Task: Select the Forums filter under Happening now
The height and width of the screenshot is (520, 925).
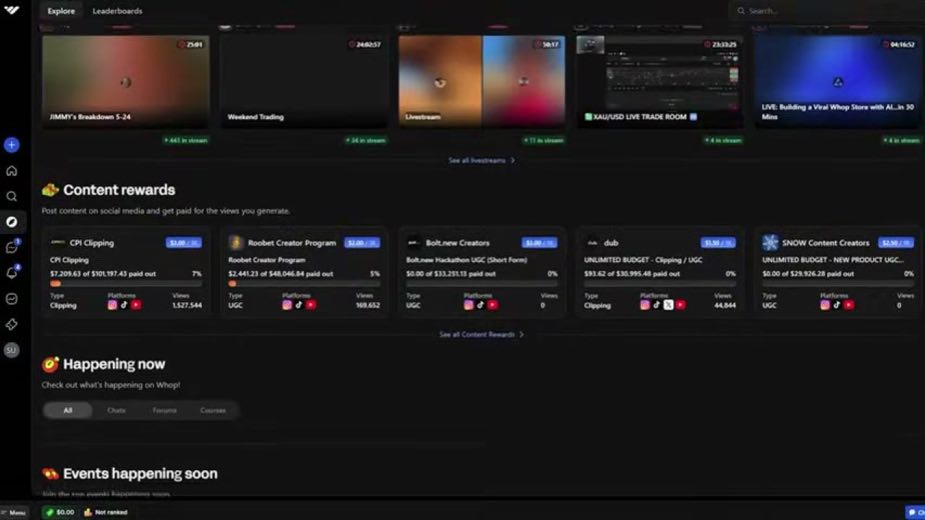Action: (165, 410)
